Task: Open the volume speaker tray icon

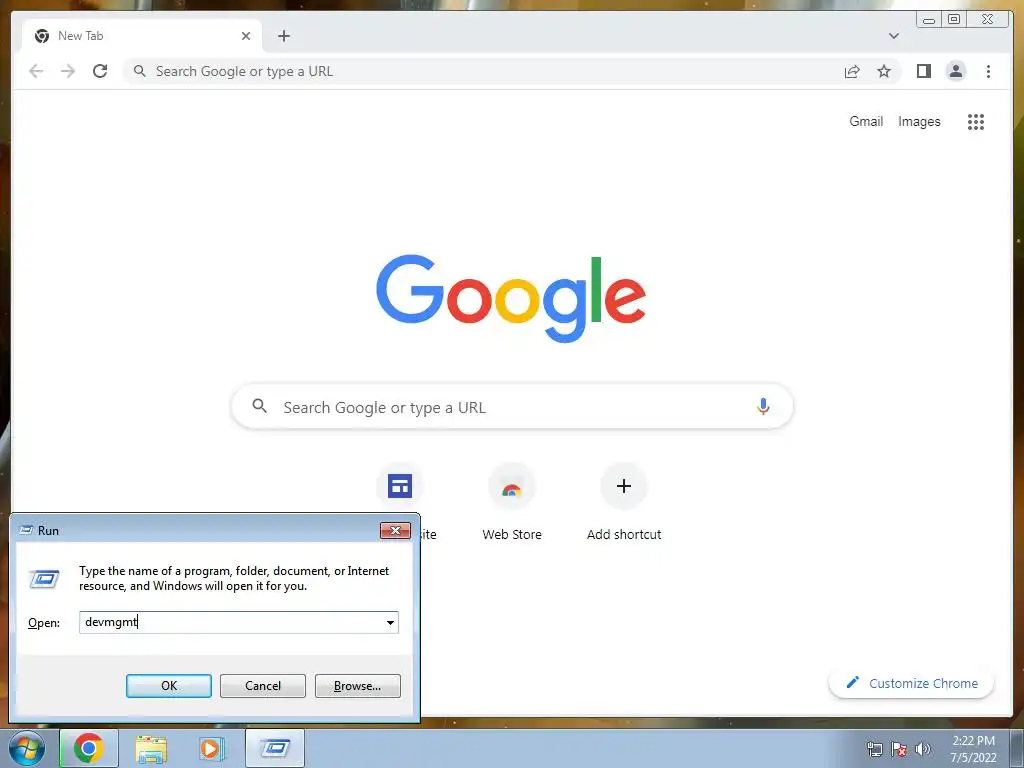Action: [x=922, y=749]
